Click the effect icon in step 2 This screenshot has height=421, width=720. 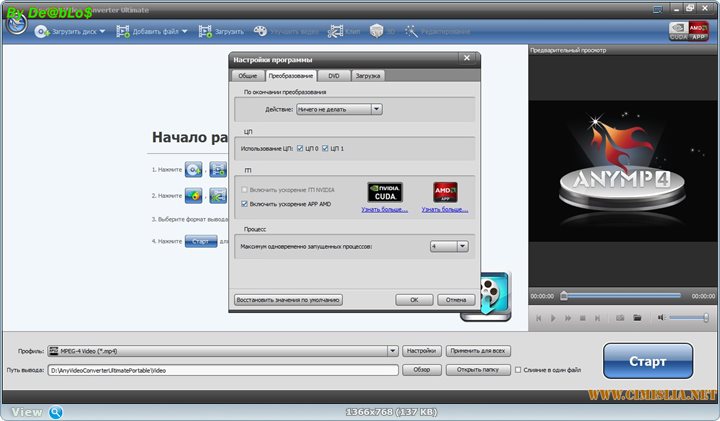193,196
